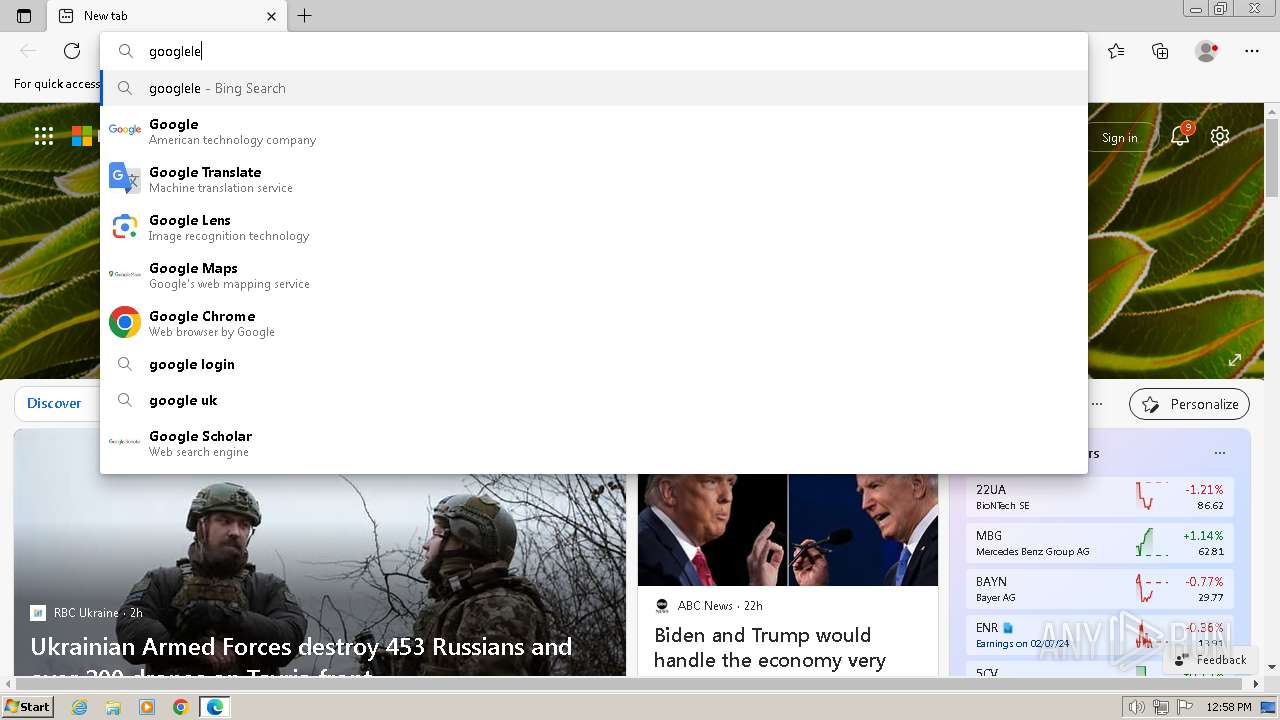Select Google Scholar suggestion
This screenshot has width=1280, height=720.
click(594, 443)
